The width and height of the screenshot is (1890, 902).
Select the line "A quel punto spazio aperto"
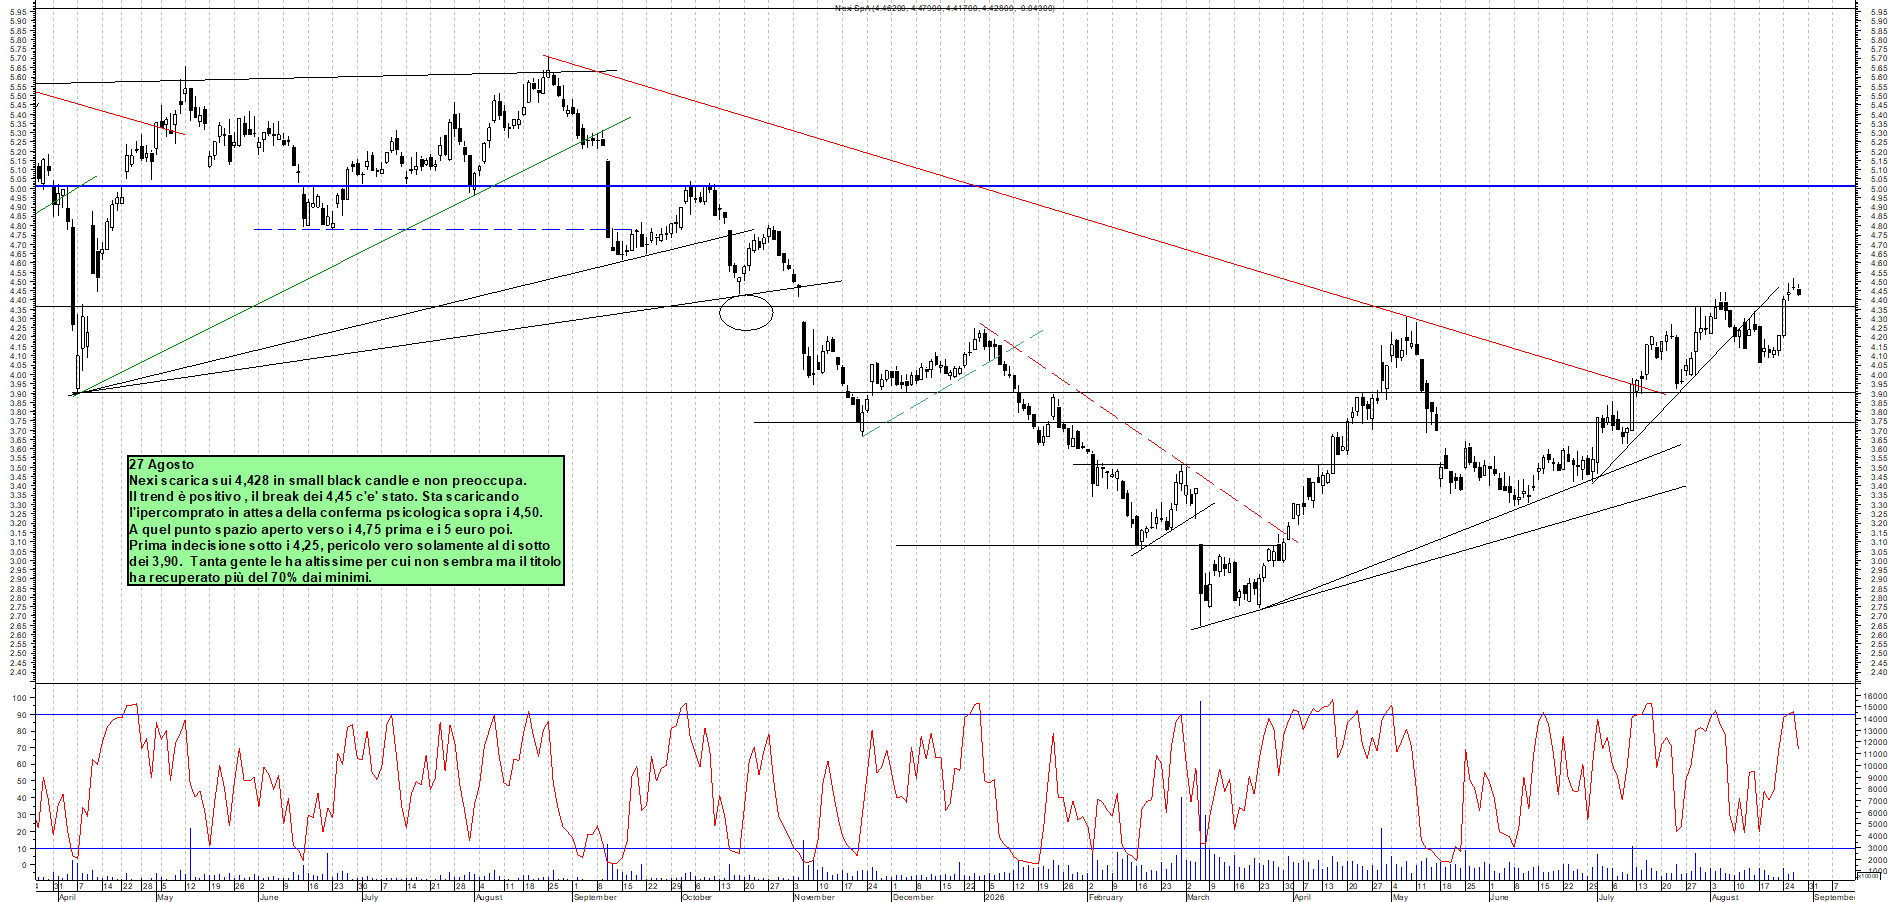[321, 529]
